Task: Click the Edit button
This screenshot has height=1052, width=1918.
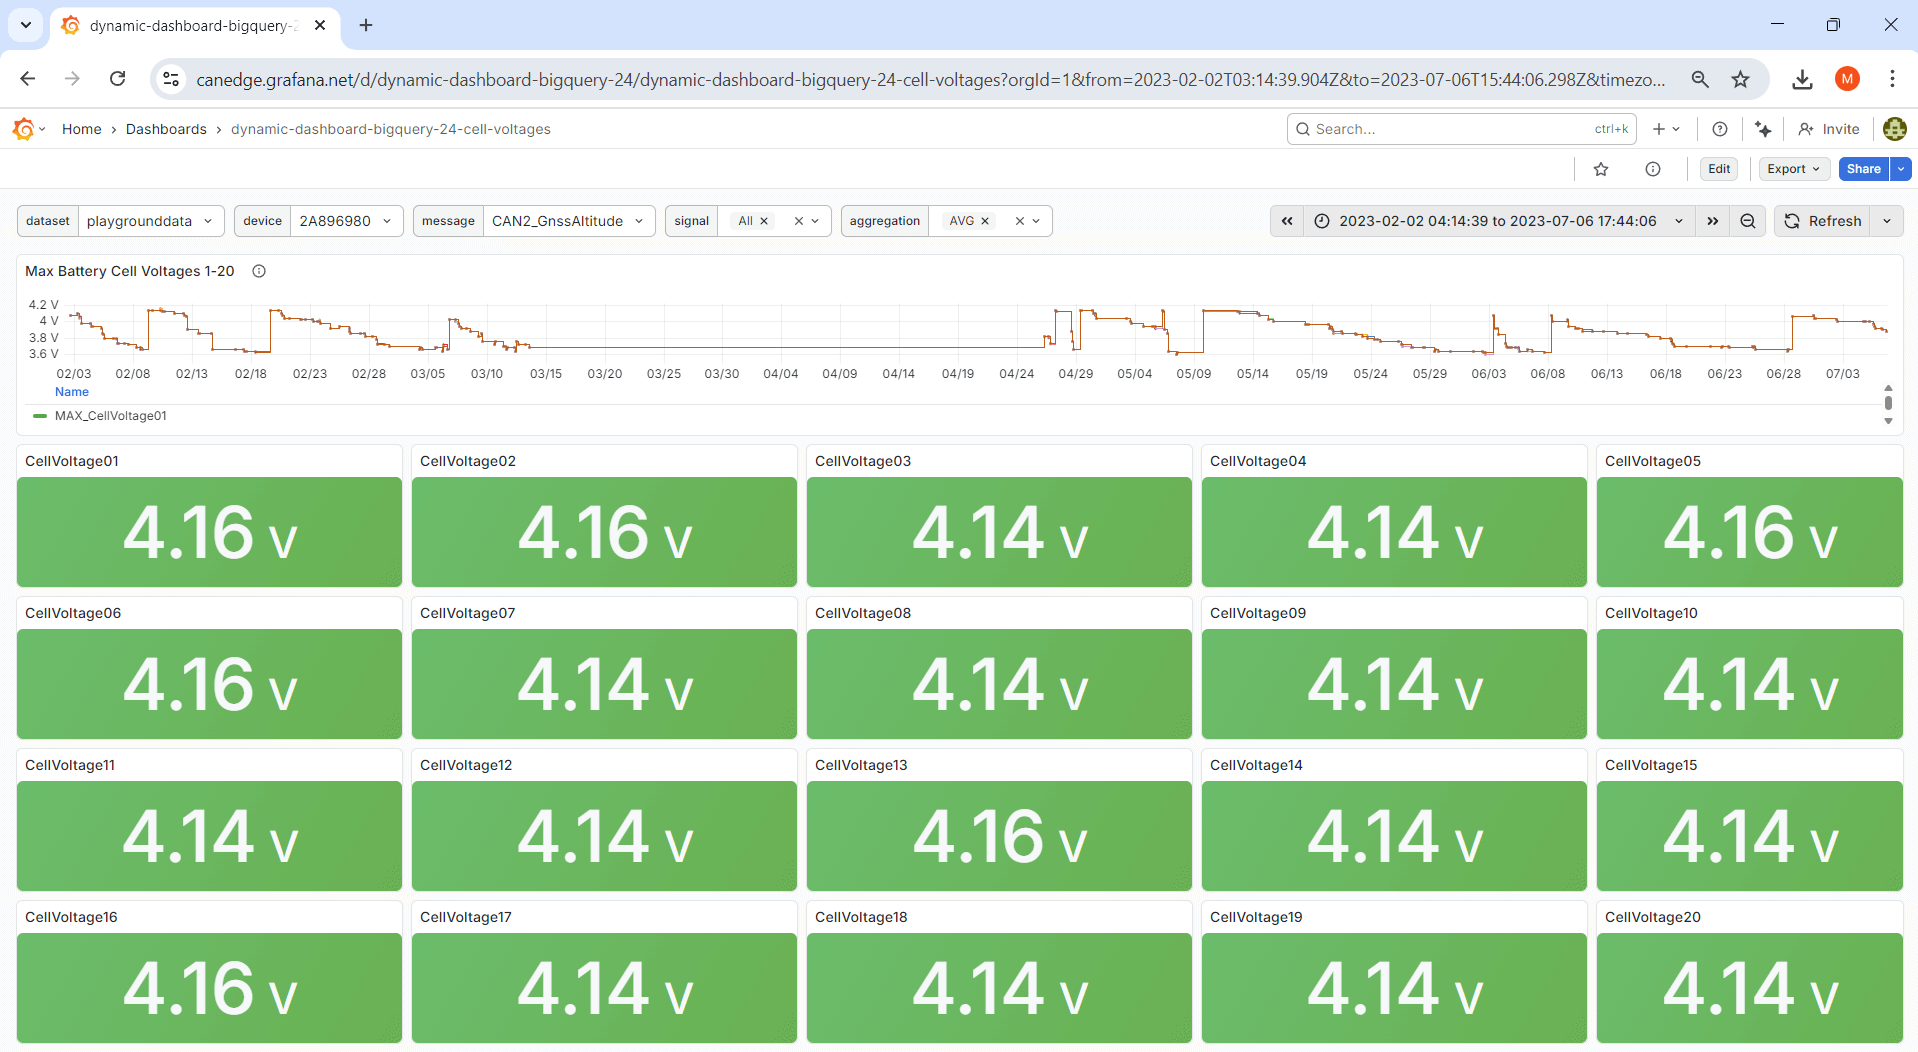Action: pyautogui.click(x=1719, y=169)
